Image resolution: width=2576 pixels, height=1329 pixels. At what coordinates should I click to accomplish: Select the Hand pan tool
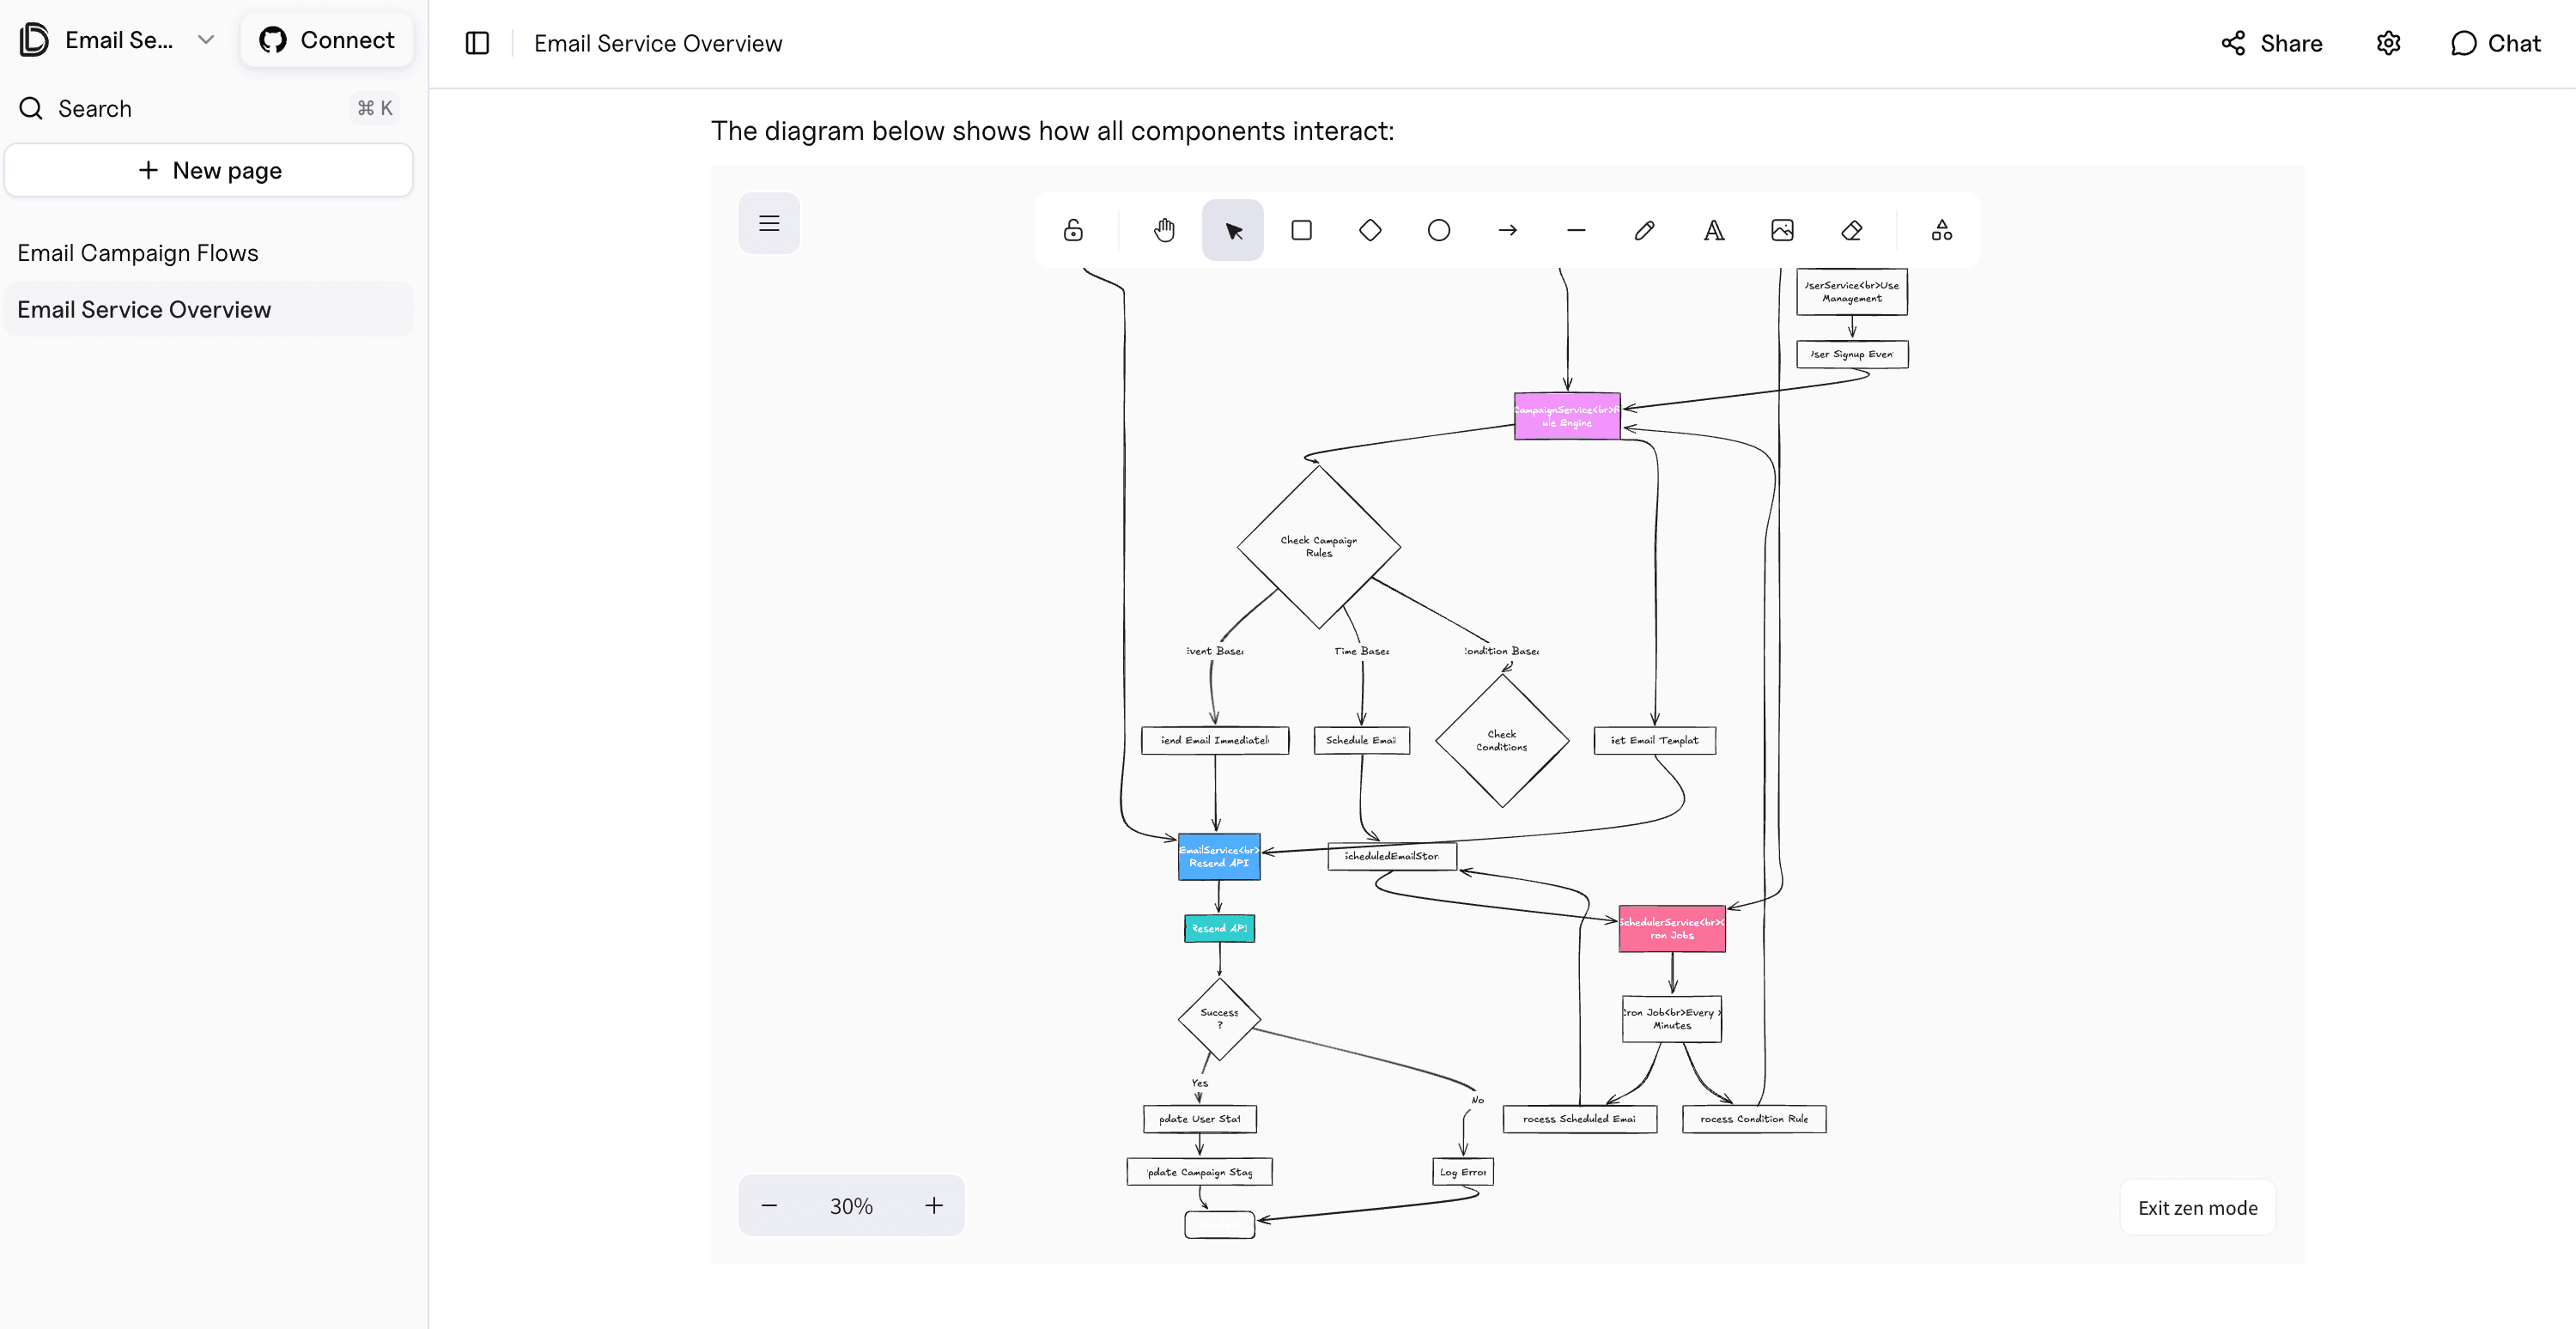click(1163, 230)
